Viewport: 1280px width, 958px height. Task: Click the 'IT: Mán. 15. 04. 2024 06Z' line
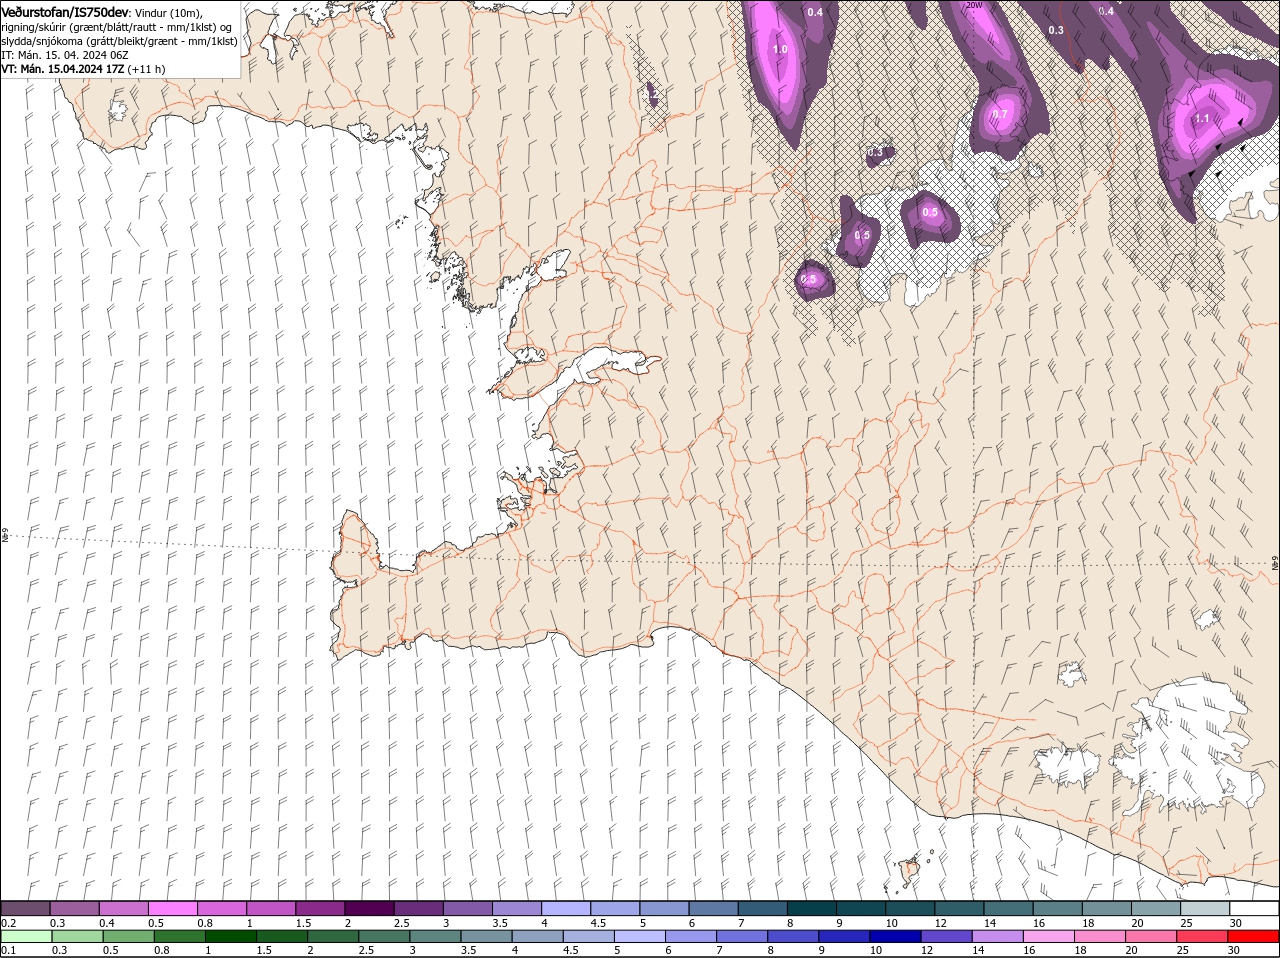[x=65, y=55]
